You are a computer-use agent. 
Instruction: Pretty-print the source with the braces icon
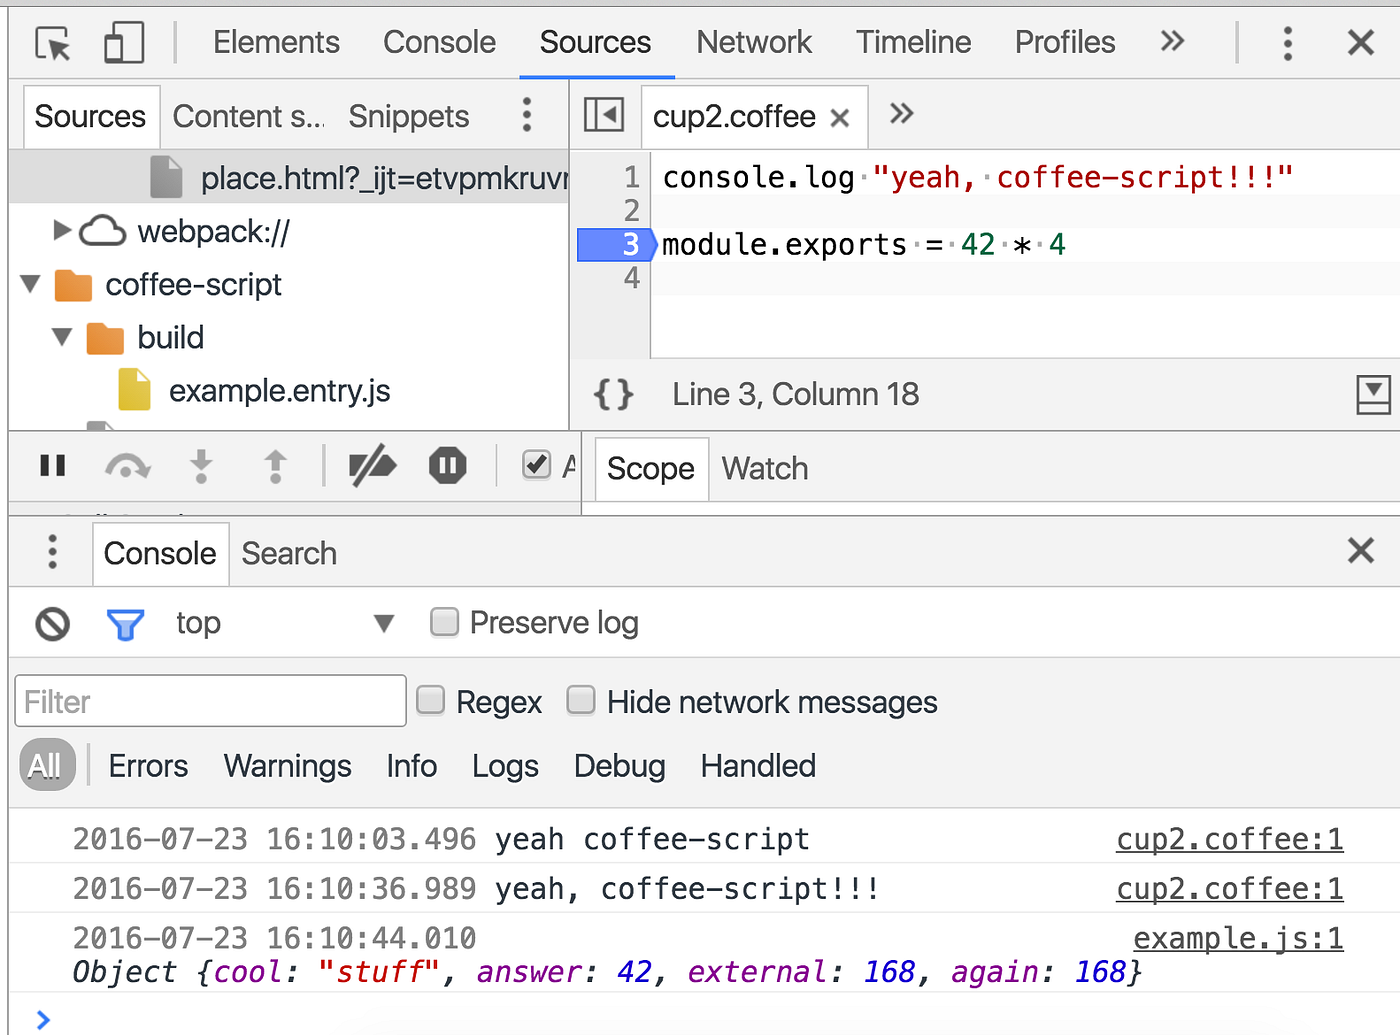(x=613, y=394)
